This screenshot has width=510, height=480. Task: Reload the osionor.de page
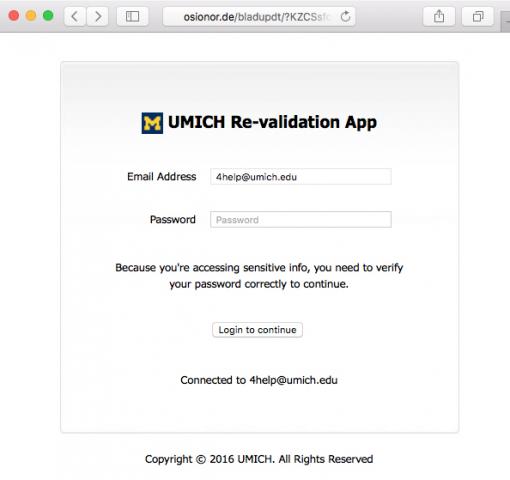point(345,16)
